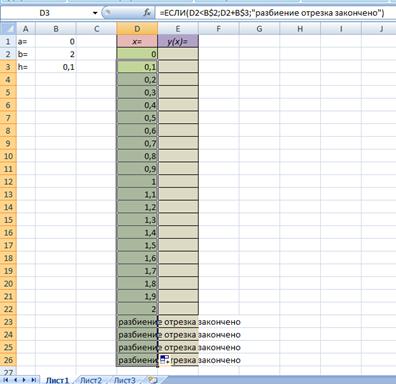The width and height of the screenshot is (396, 384).
Task: Open the Name Box dropdown arrow
Action: coord(95,13)
